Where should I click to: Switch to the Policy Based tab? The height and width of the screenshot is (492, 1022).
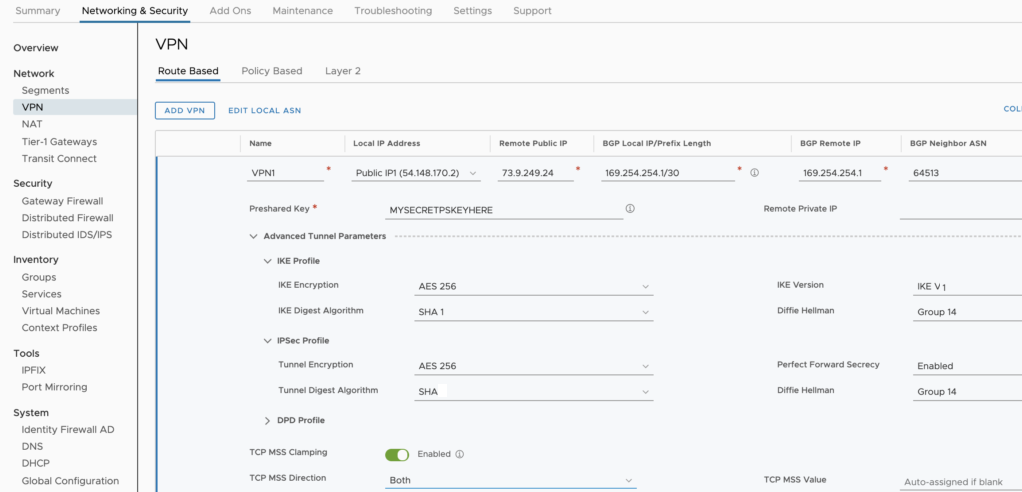click(x=272, y=71)
